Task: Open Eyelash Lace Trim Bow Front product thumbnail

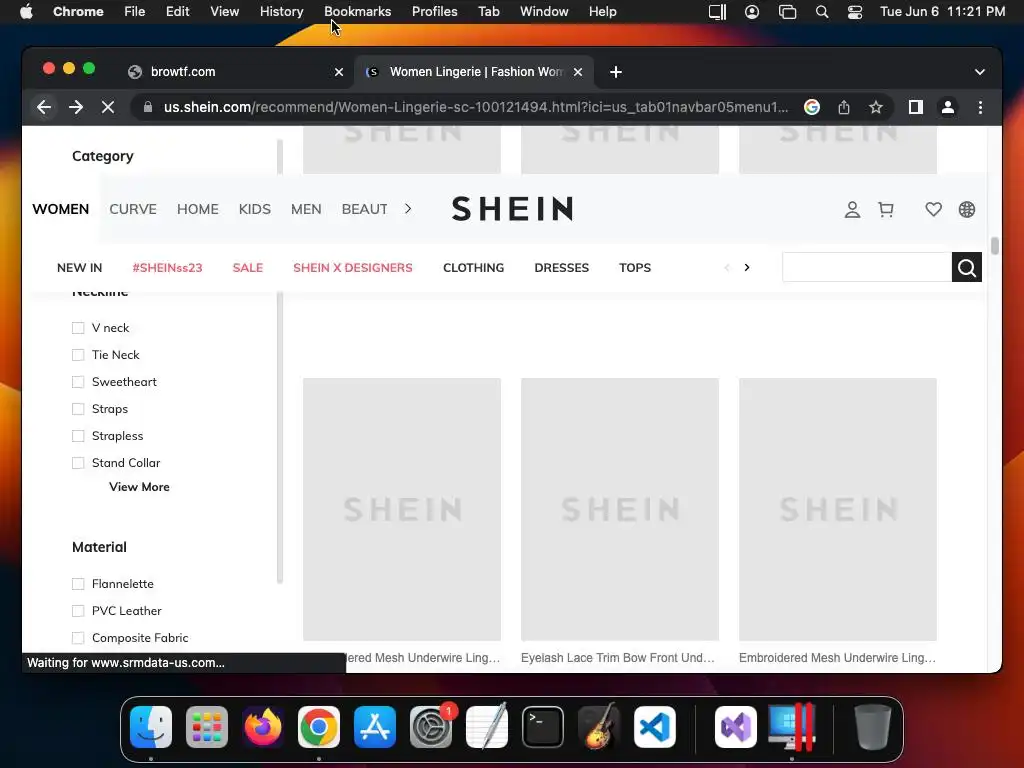Action: coord(620,509)
